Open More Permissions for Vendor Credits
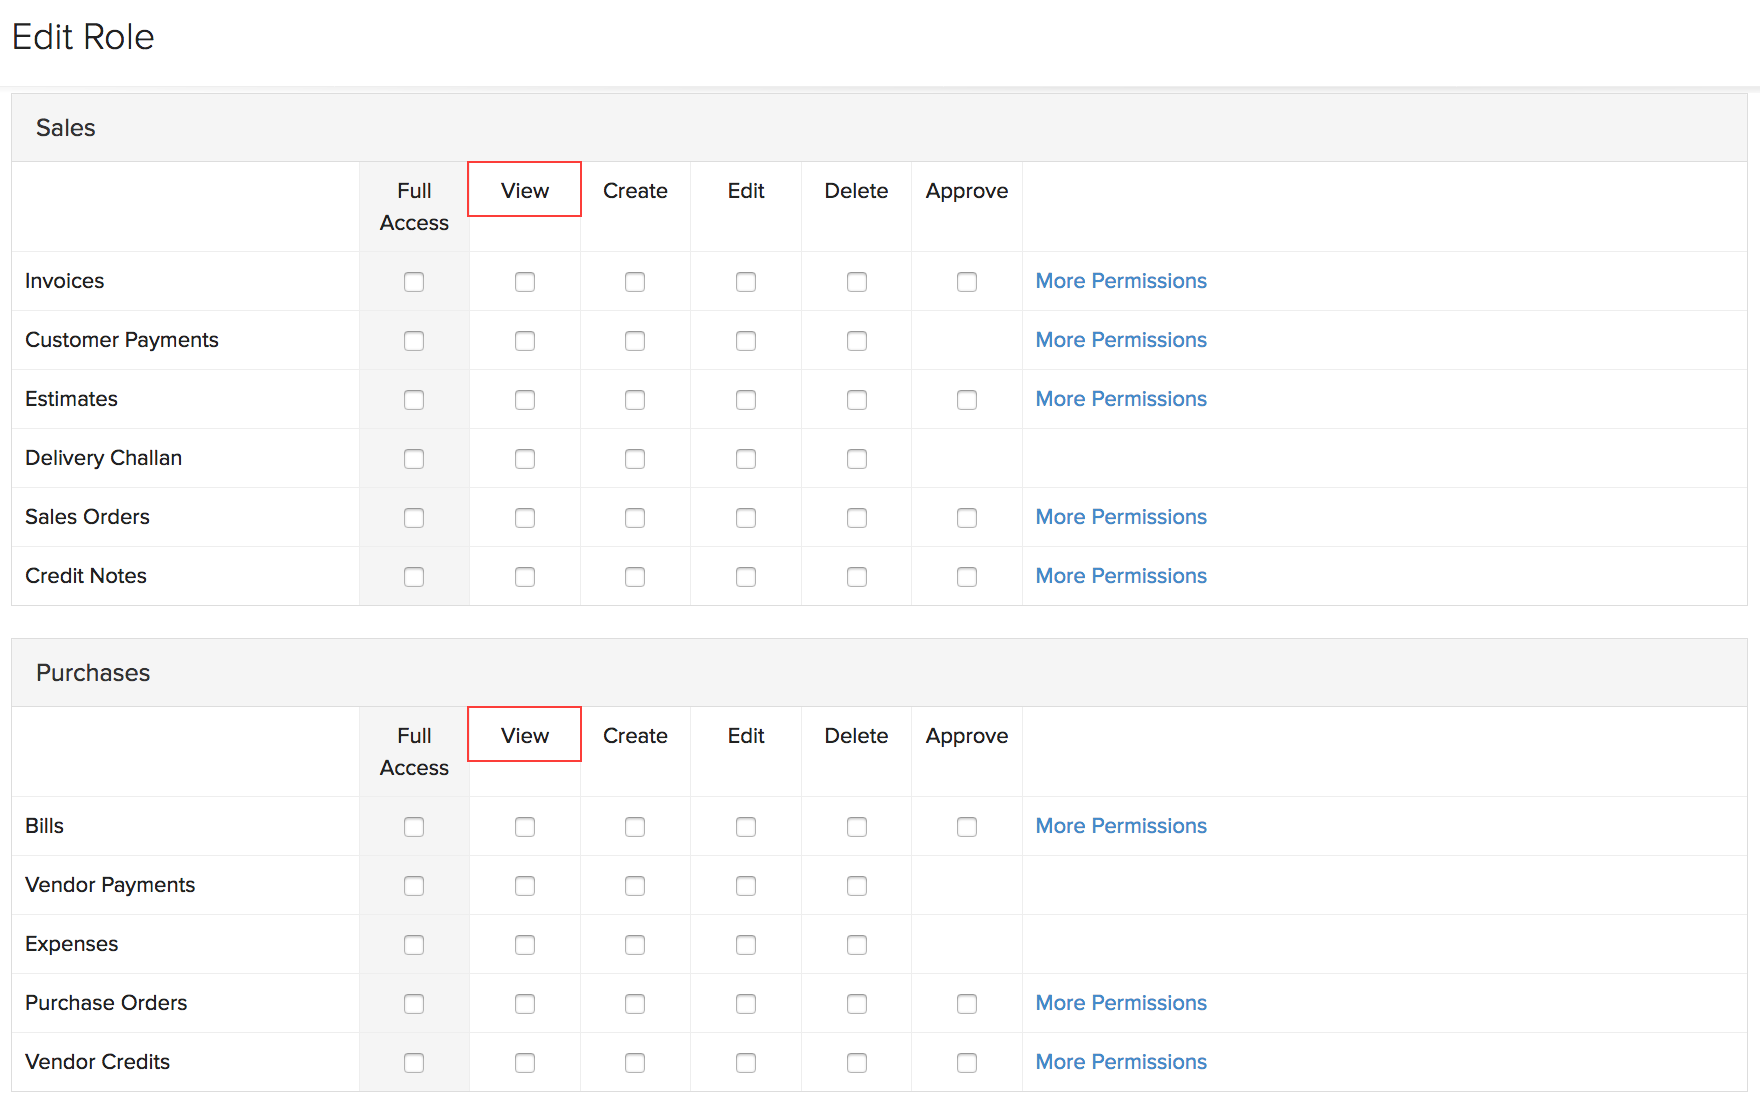 [1121, 1062]
